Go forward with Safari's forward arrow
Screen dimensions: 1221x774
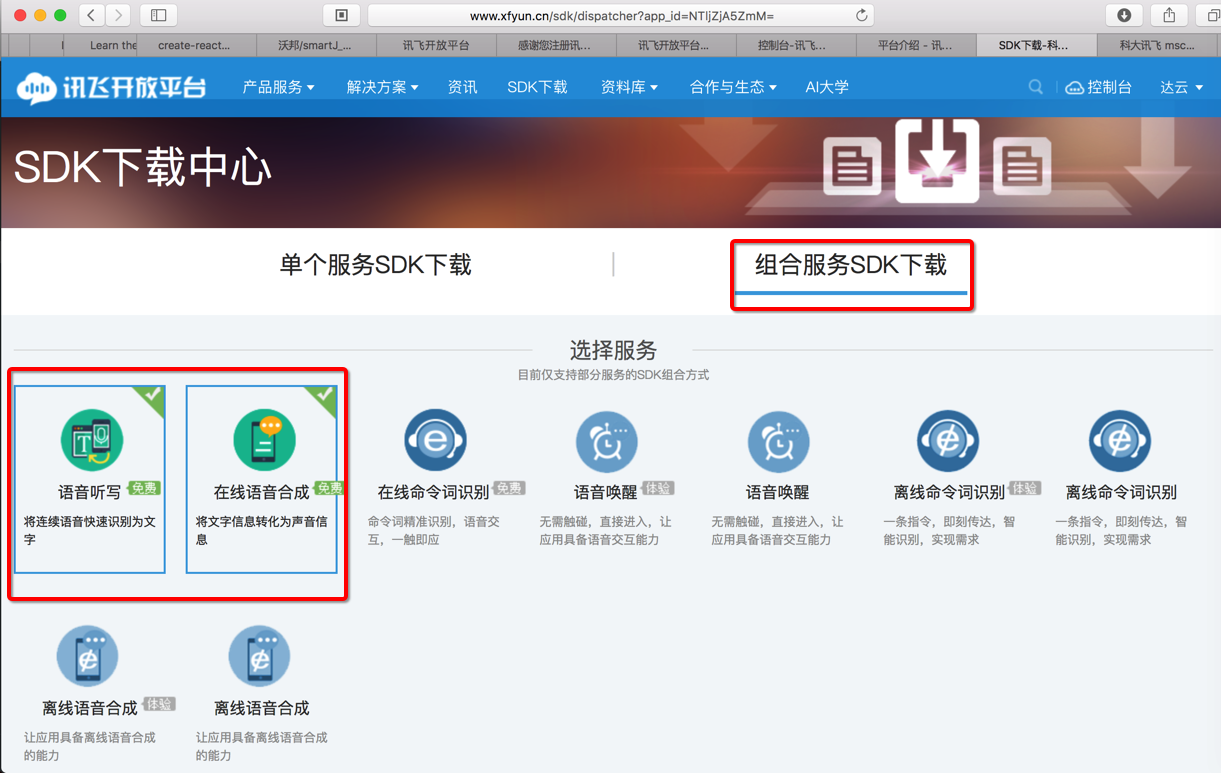click(119, 15)
